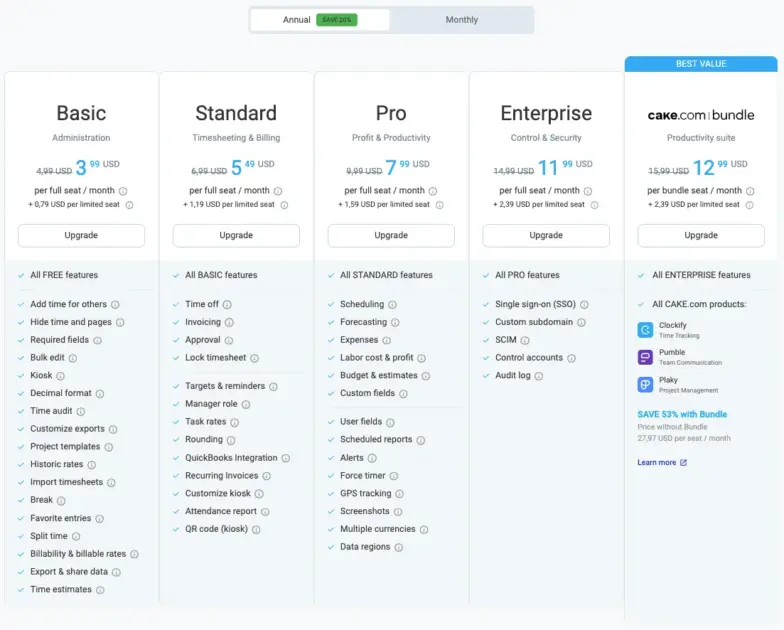Click the Recurring Invoices feature
Image resolution: width=784 pixels, height=630 pixels.
[222, 476]
